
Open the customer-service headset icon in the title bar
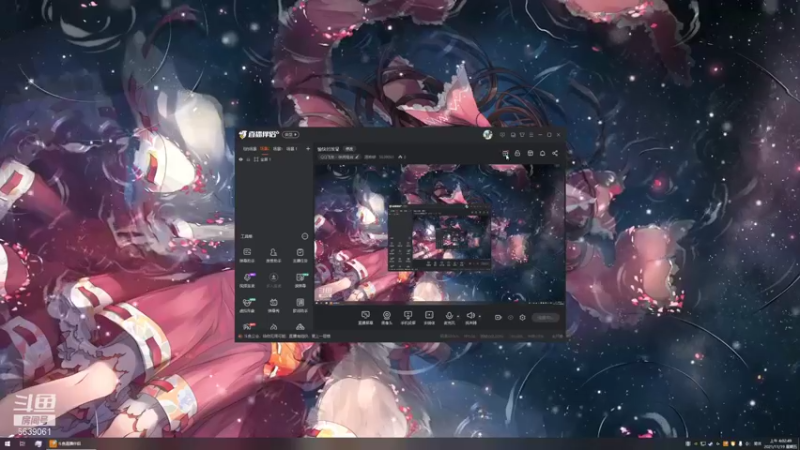pyautogui.click(x=513, y=135)
